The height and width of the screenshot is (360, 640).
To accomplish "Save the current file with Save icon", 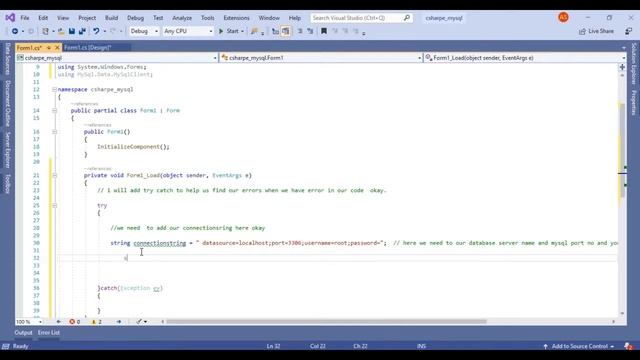I will (72, 31).
